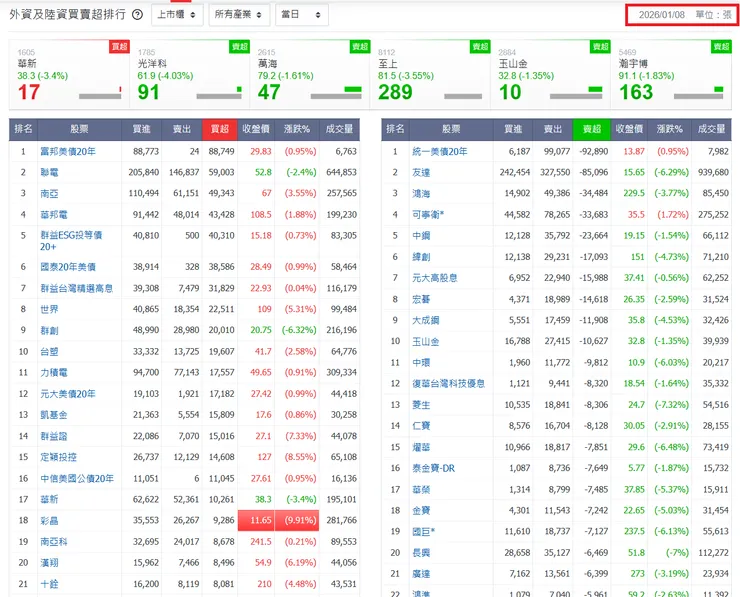Sort net-sell table by 收盤價 header
The image size is (740, 597).
point(629,129)
